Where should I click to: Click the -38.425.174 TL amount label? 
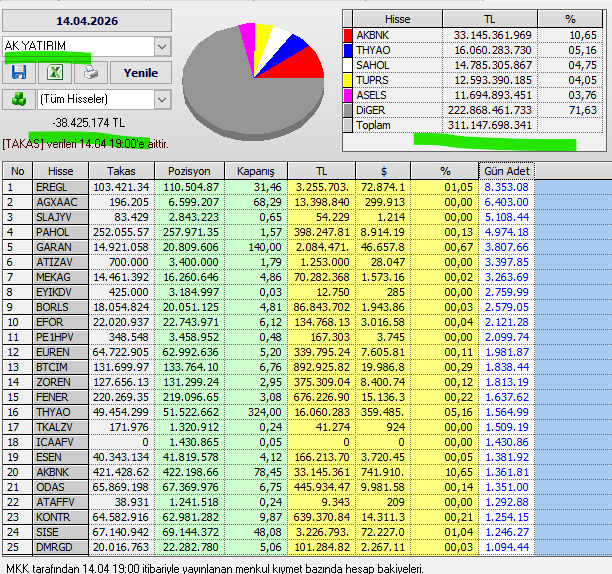[89, 123]
